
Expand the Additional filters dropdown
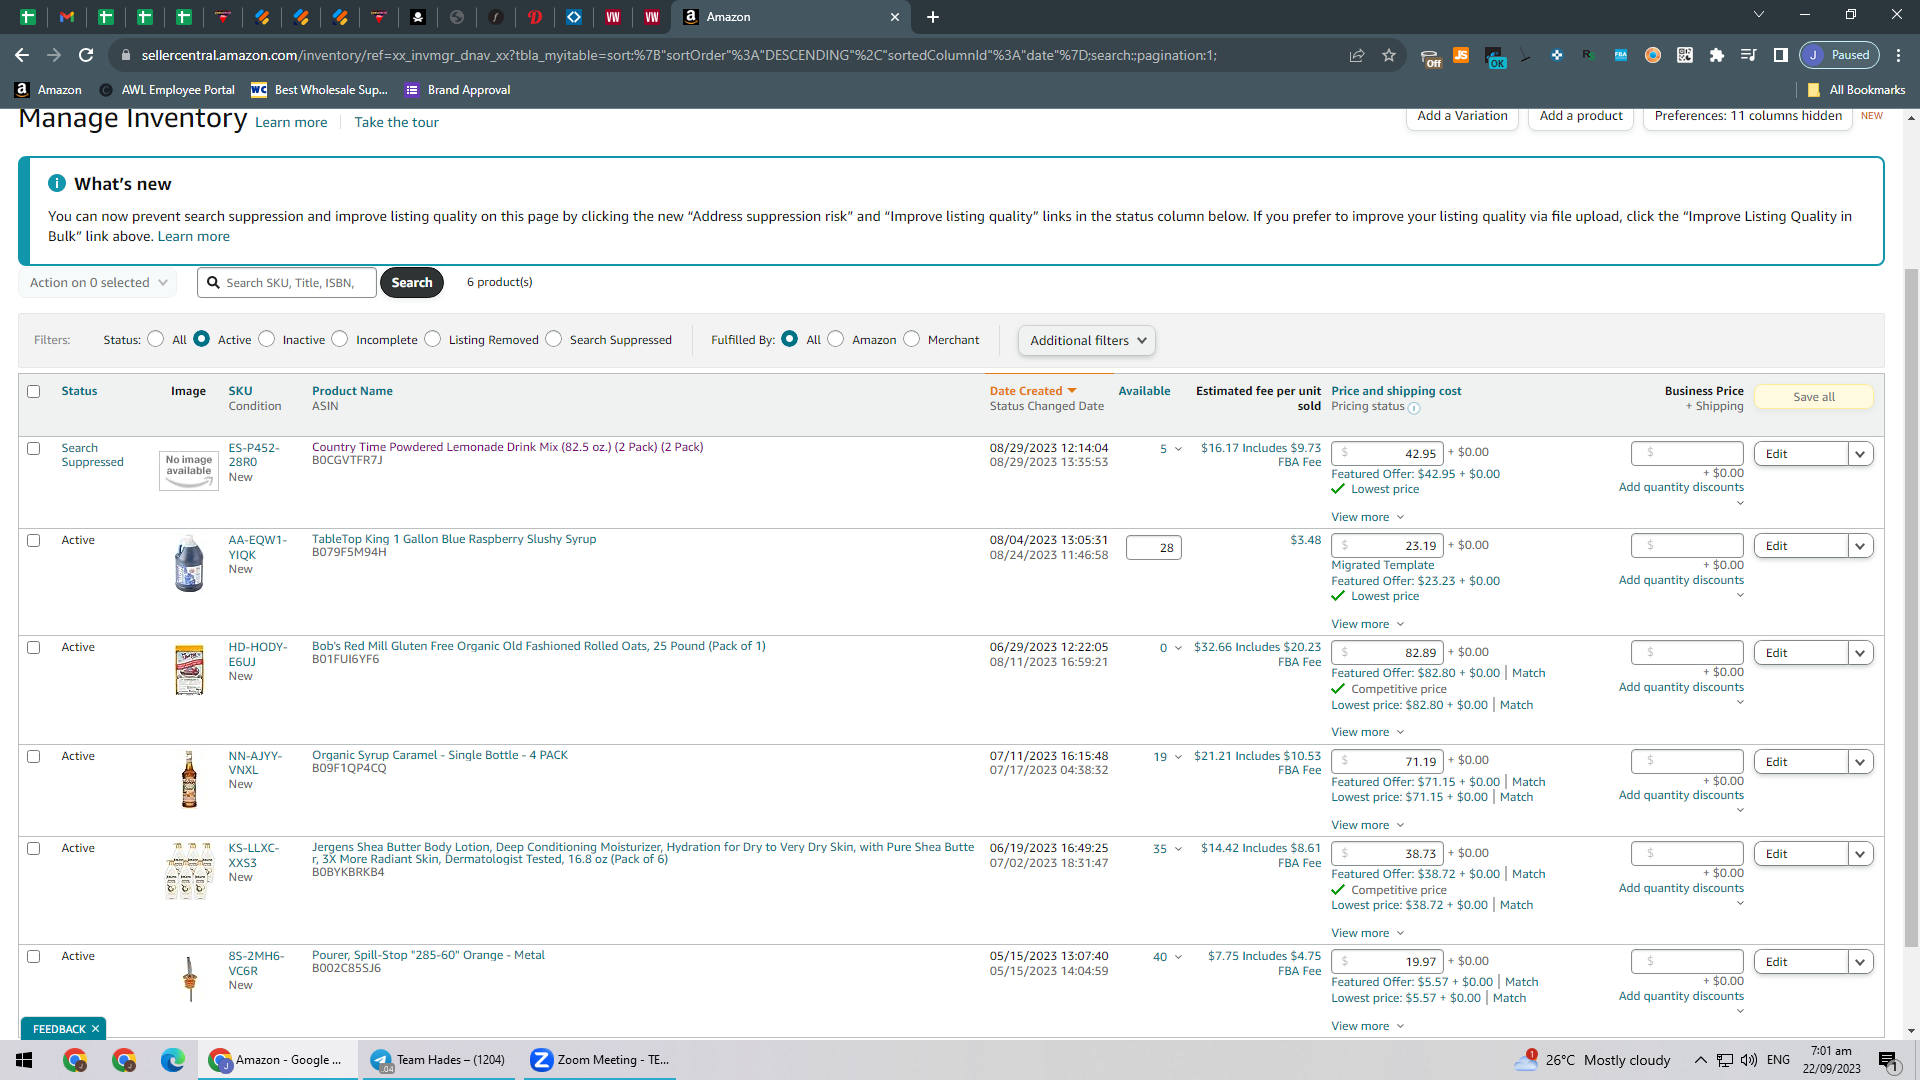pos(1087,341)
